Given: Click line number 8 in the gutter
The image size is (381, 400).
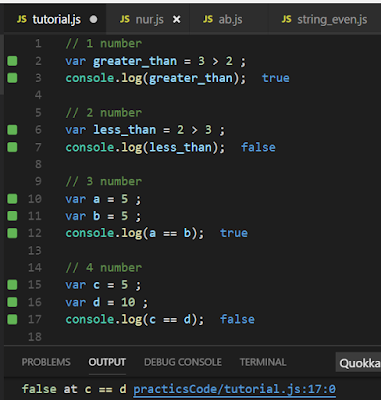Looking at the screenshot, I should [38, 164].
